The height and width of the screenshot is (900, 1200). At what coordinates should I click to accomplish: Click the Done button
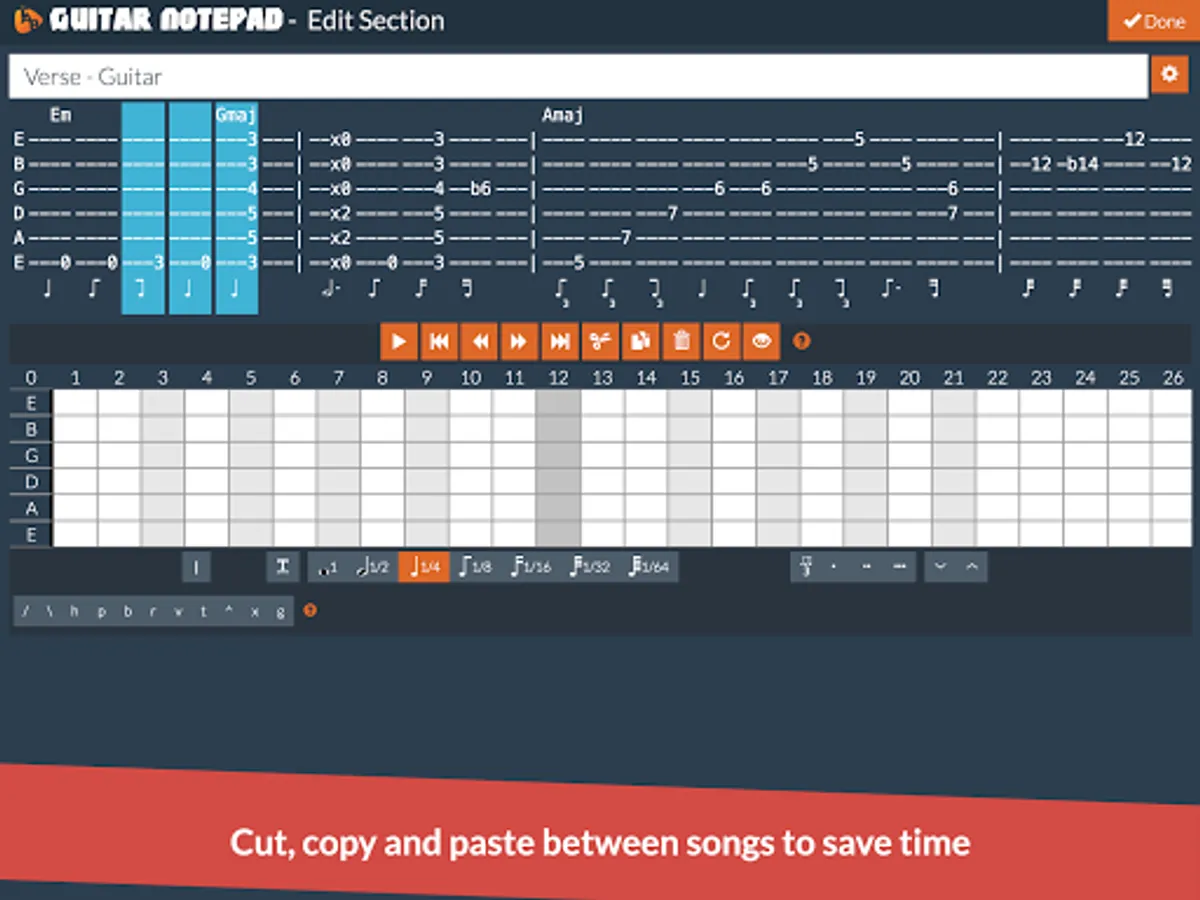(x=1153, y=21)
